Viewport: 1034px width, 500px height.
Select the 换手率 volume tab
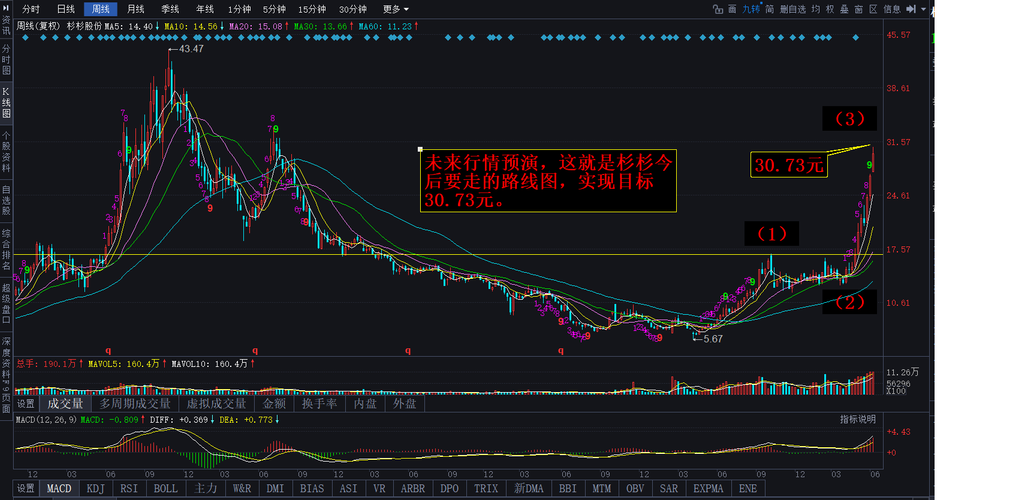(320, 404)
